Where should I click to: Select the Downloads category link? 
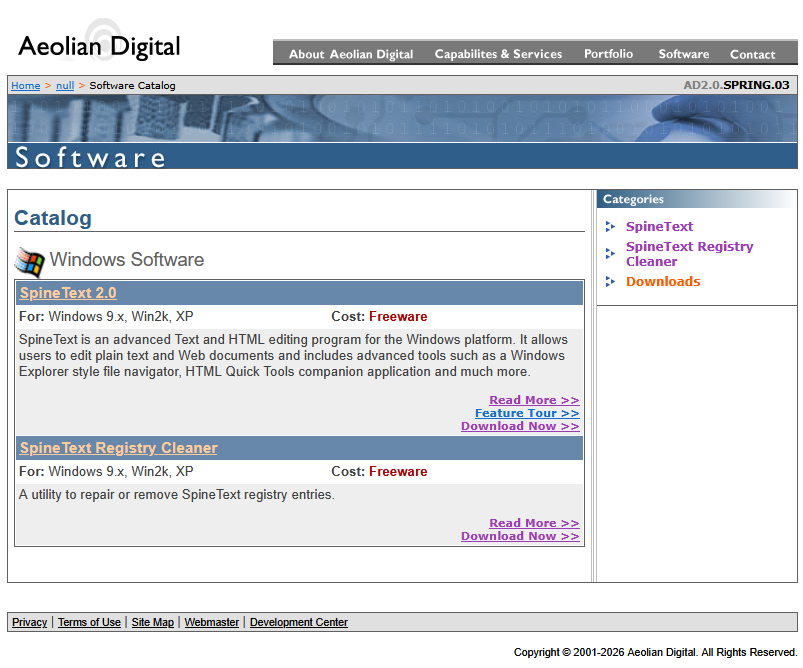coord(663,282)
